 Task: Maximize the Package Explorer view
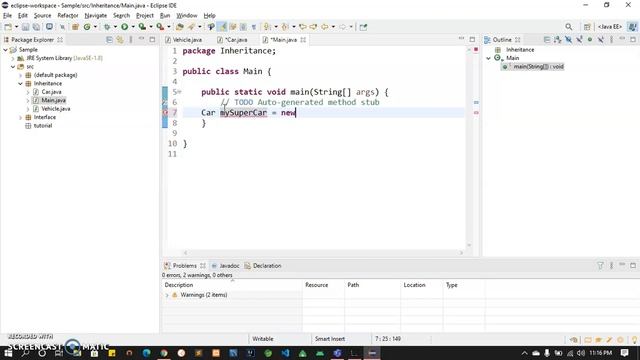[x=152, y=40]
